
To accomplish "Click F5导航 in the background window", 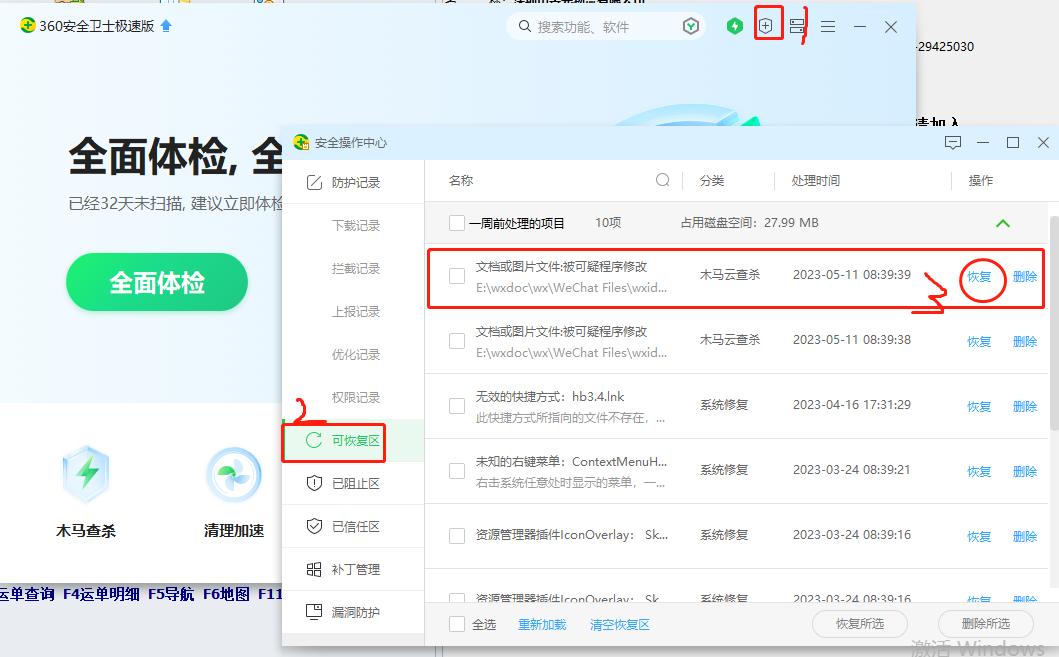I will coord(171,594).
